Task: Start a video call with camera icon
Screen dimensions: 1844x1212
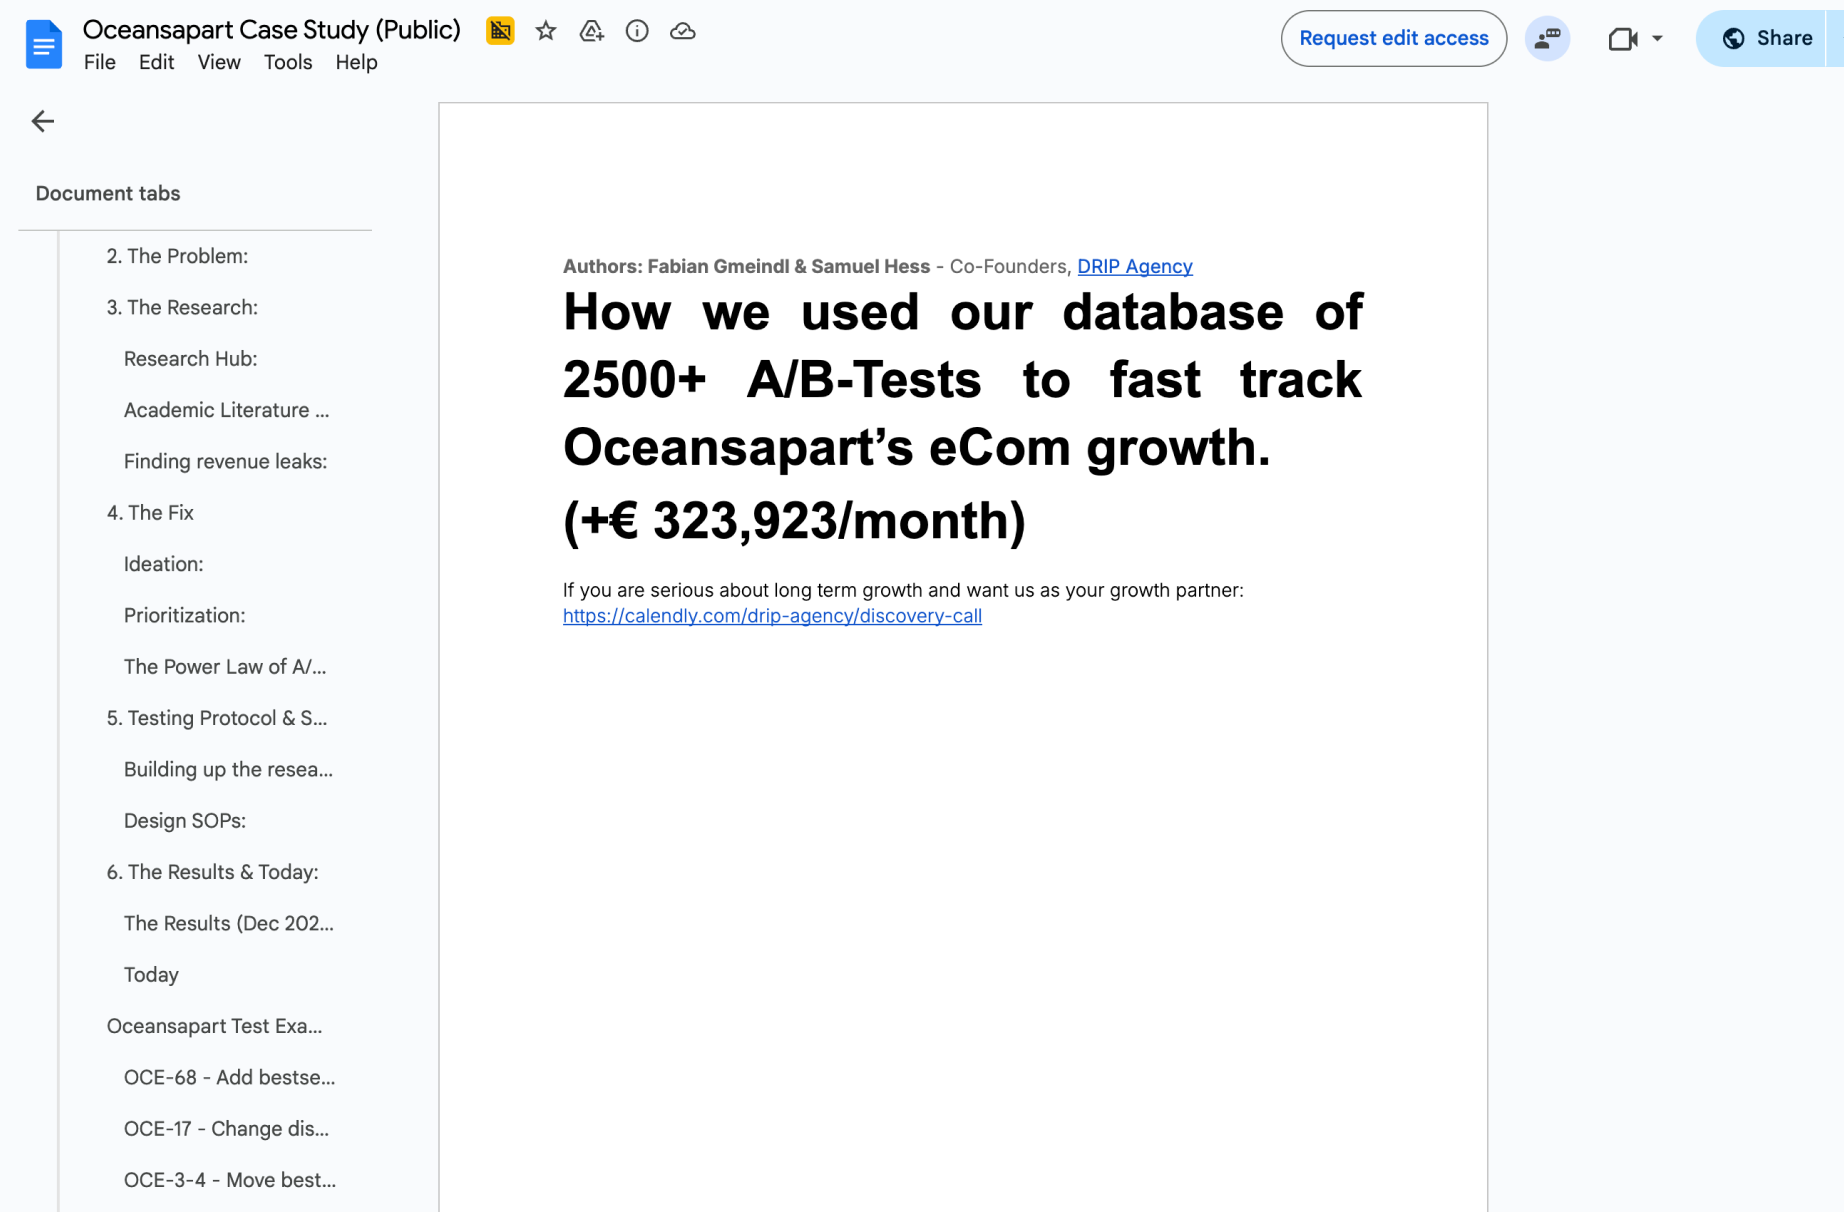Action: 1621,38
